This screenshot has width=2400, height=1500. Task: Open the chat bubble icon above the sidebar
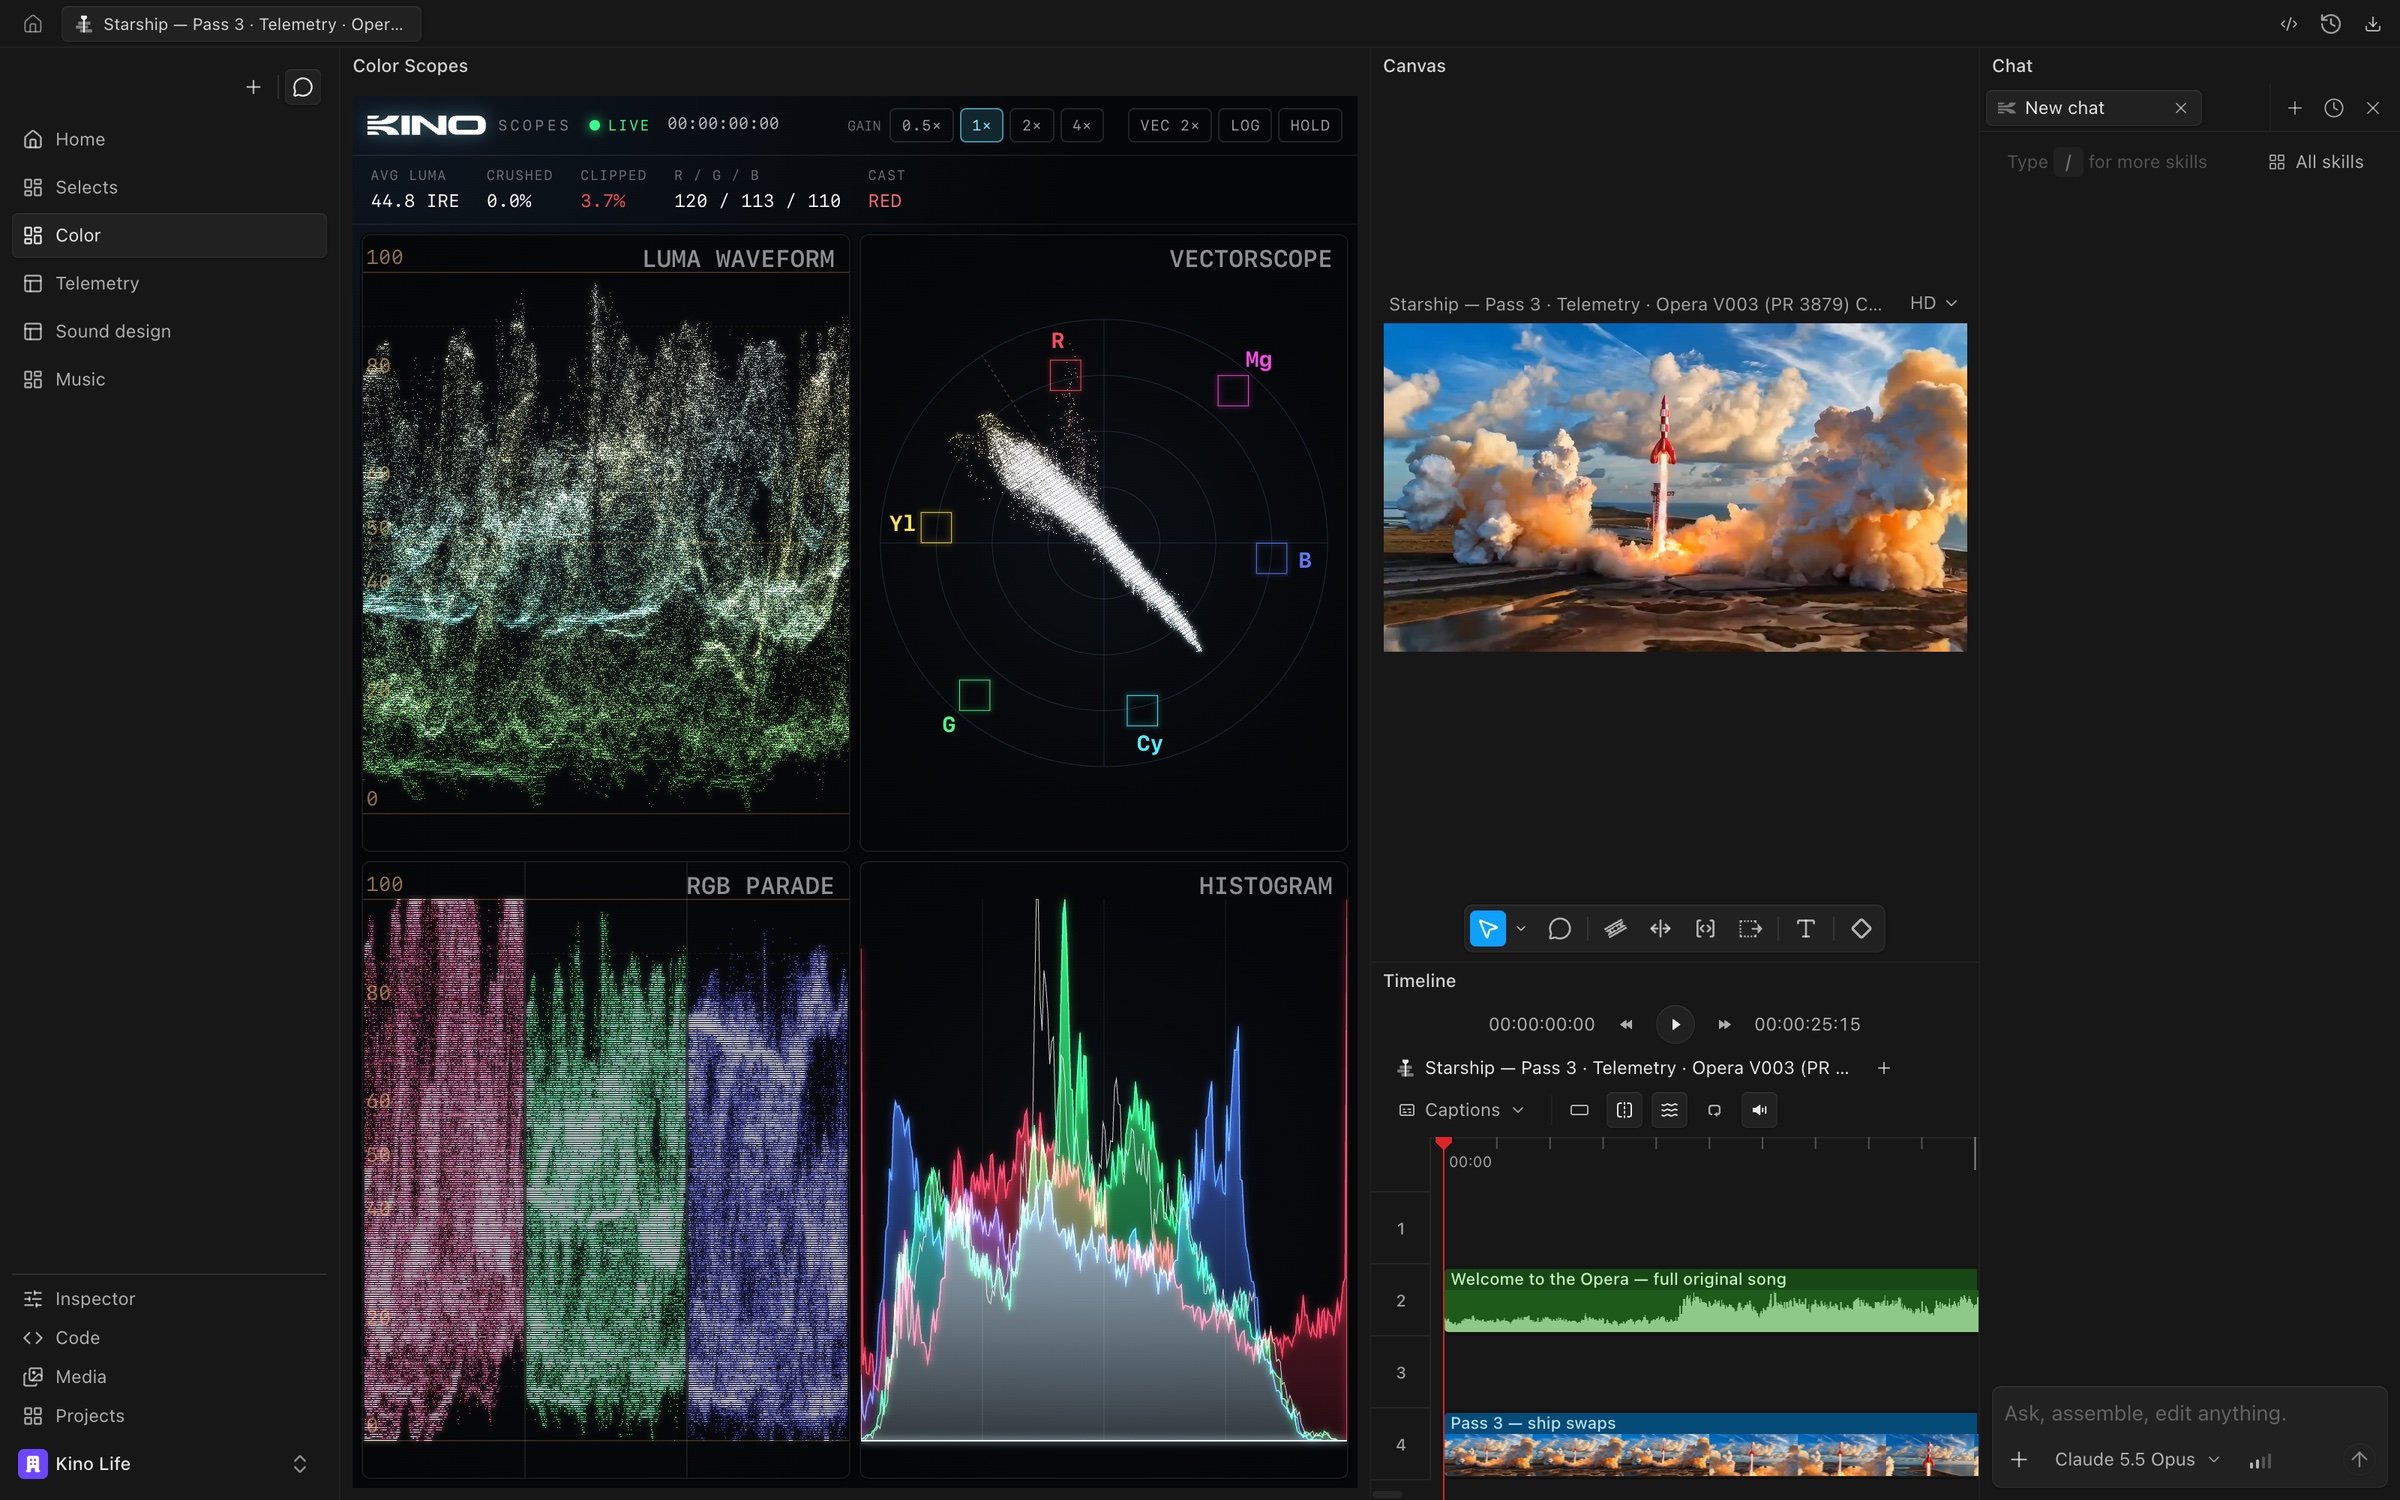coord(302,87)
